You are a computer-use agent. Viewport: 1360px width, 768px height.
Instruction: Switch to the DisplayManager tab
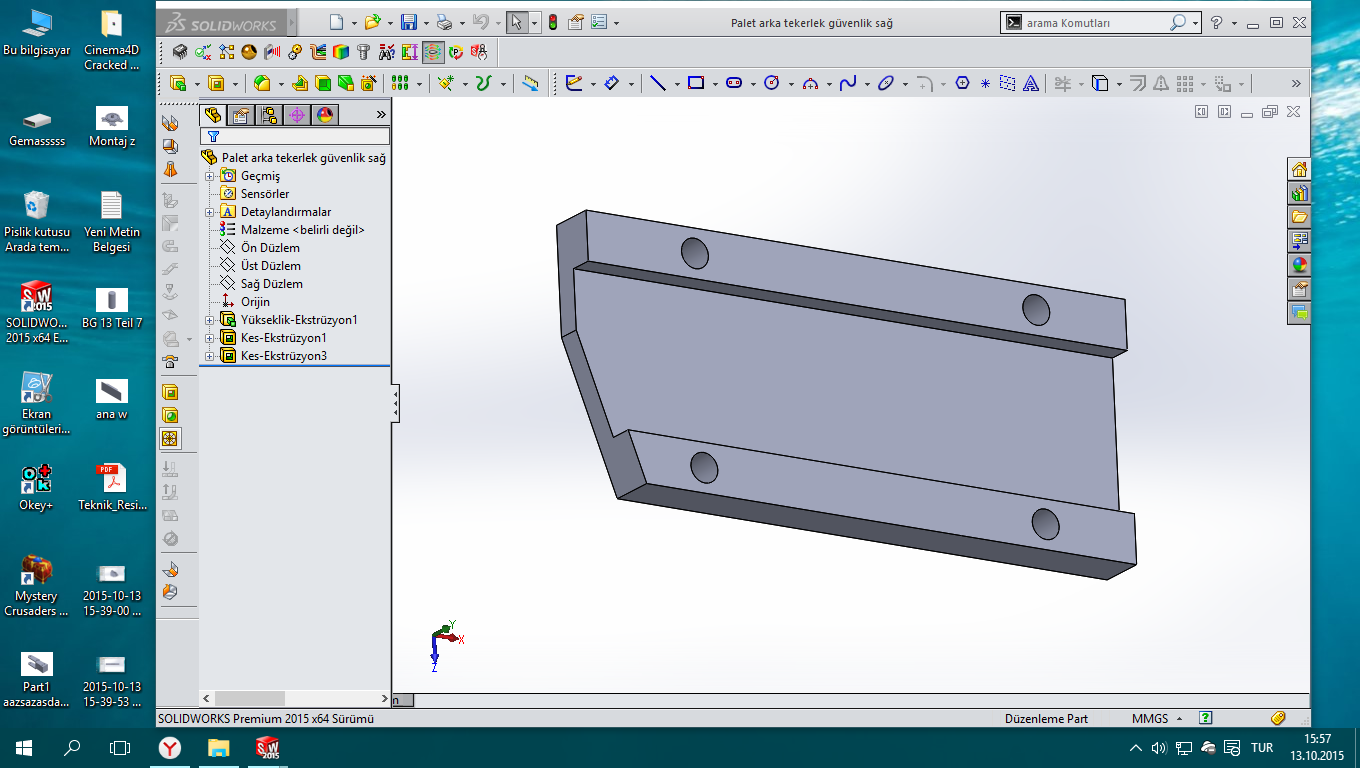pos(325,115)
